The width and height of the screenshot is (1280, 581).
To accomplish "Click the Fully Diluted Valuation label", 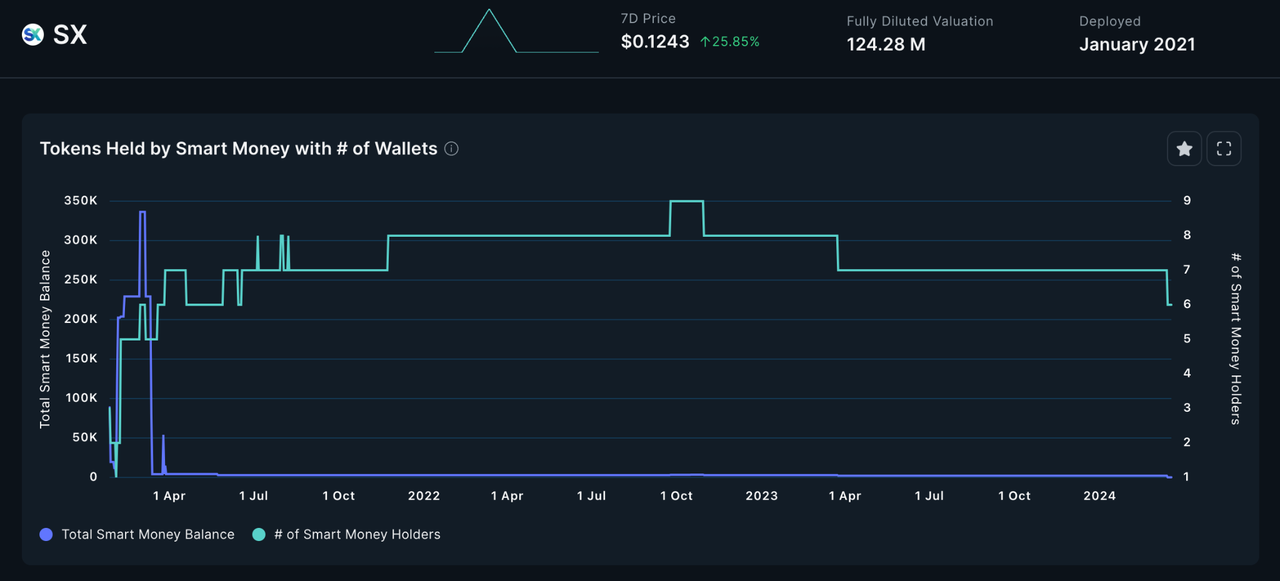I will point(920,21).
